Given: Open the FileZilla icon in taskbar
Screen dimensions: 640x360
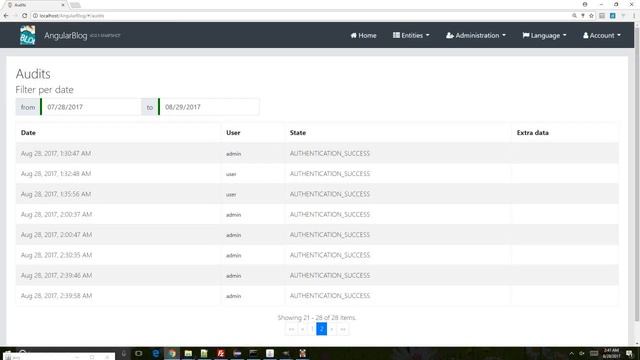Looking at the screenshot, I should 221,353.
